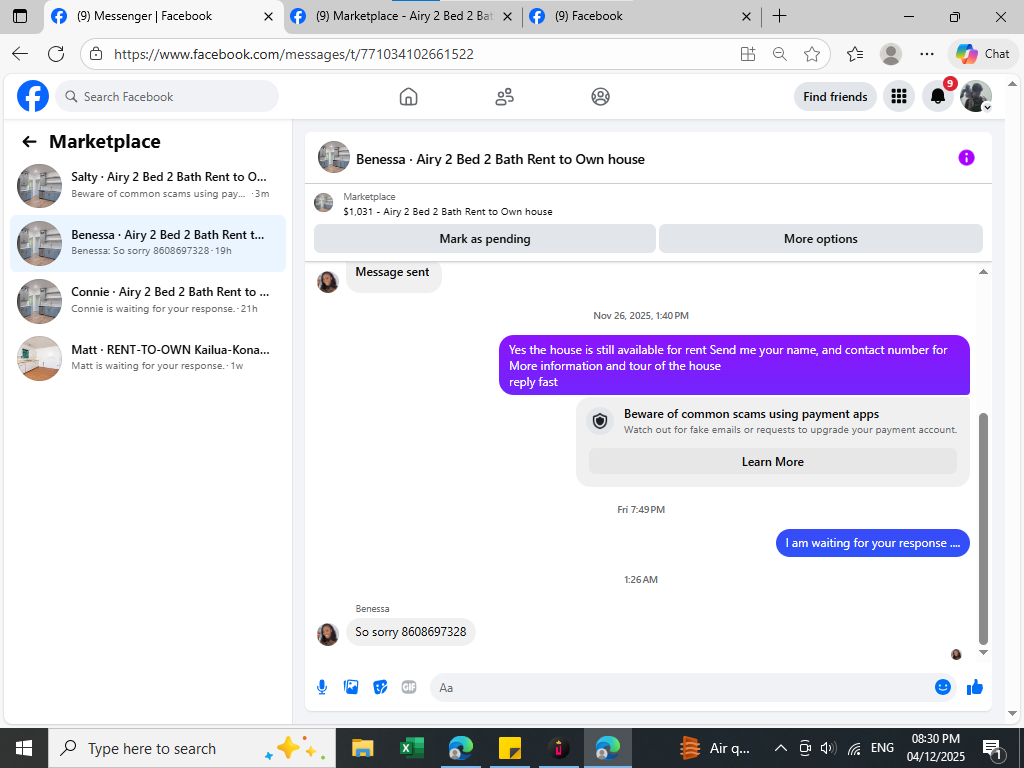Open the Facebook logo home link
1024x768 pixels.
point(33,97)
